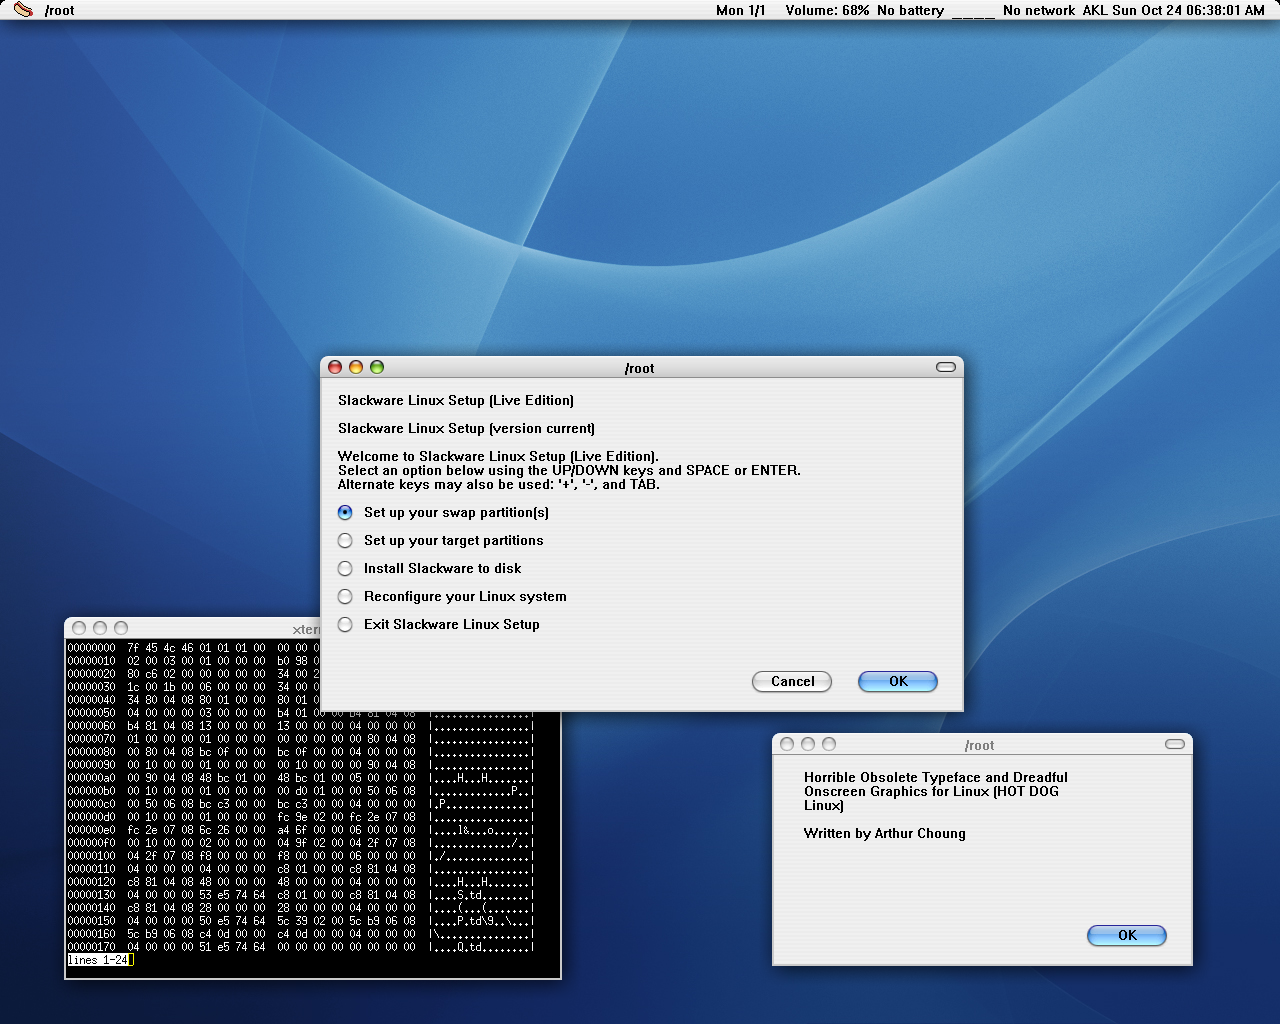This screenshot has height=1024, width=1280.
Task: Click the clock reading "Sun Oct 24 06:38:01 AM"
Action: [1188, 10]
